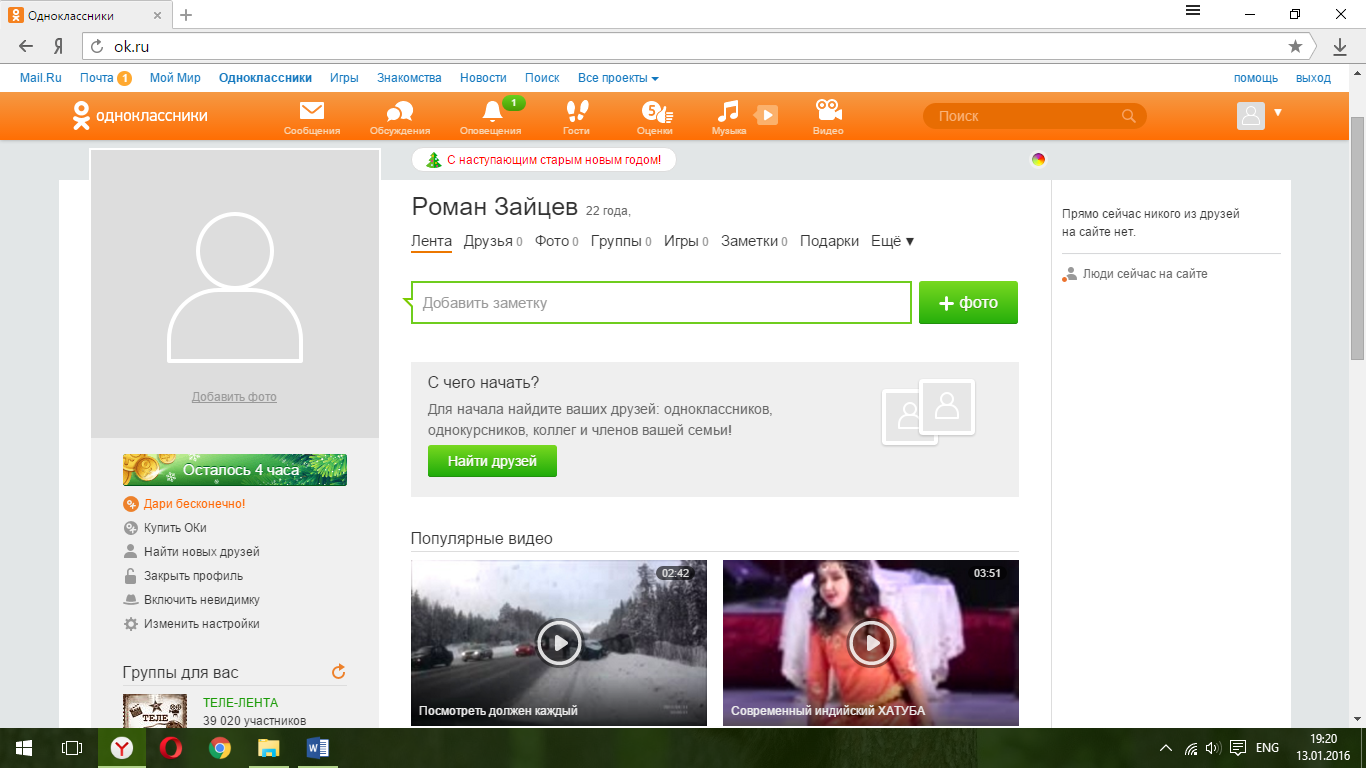1366x768 pixels.
Task: Open Видео camera icon
Action: coord(828,110)
